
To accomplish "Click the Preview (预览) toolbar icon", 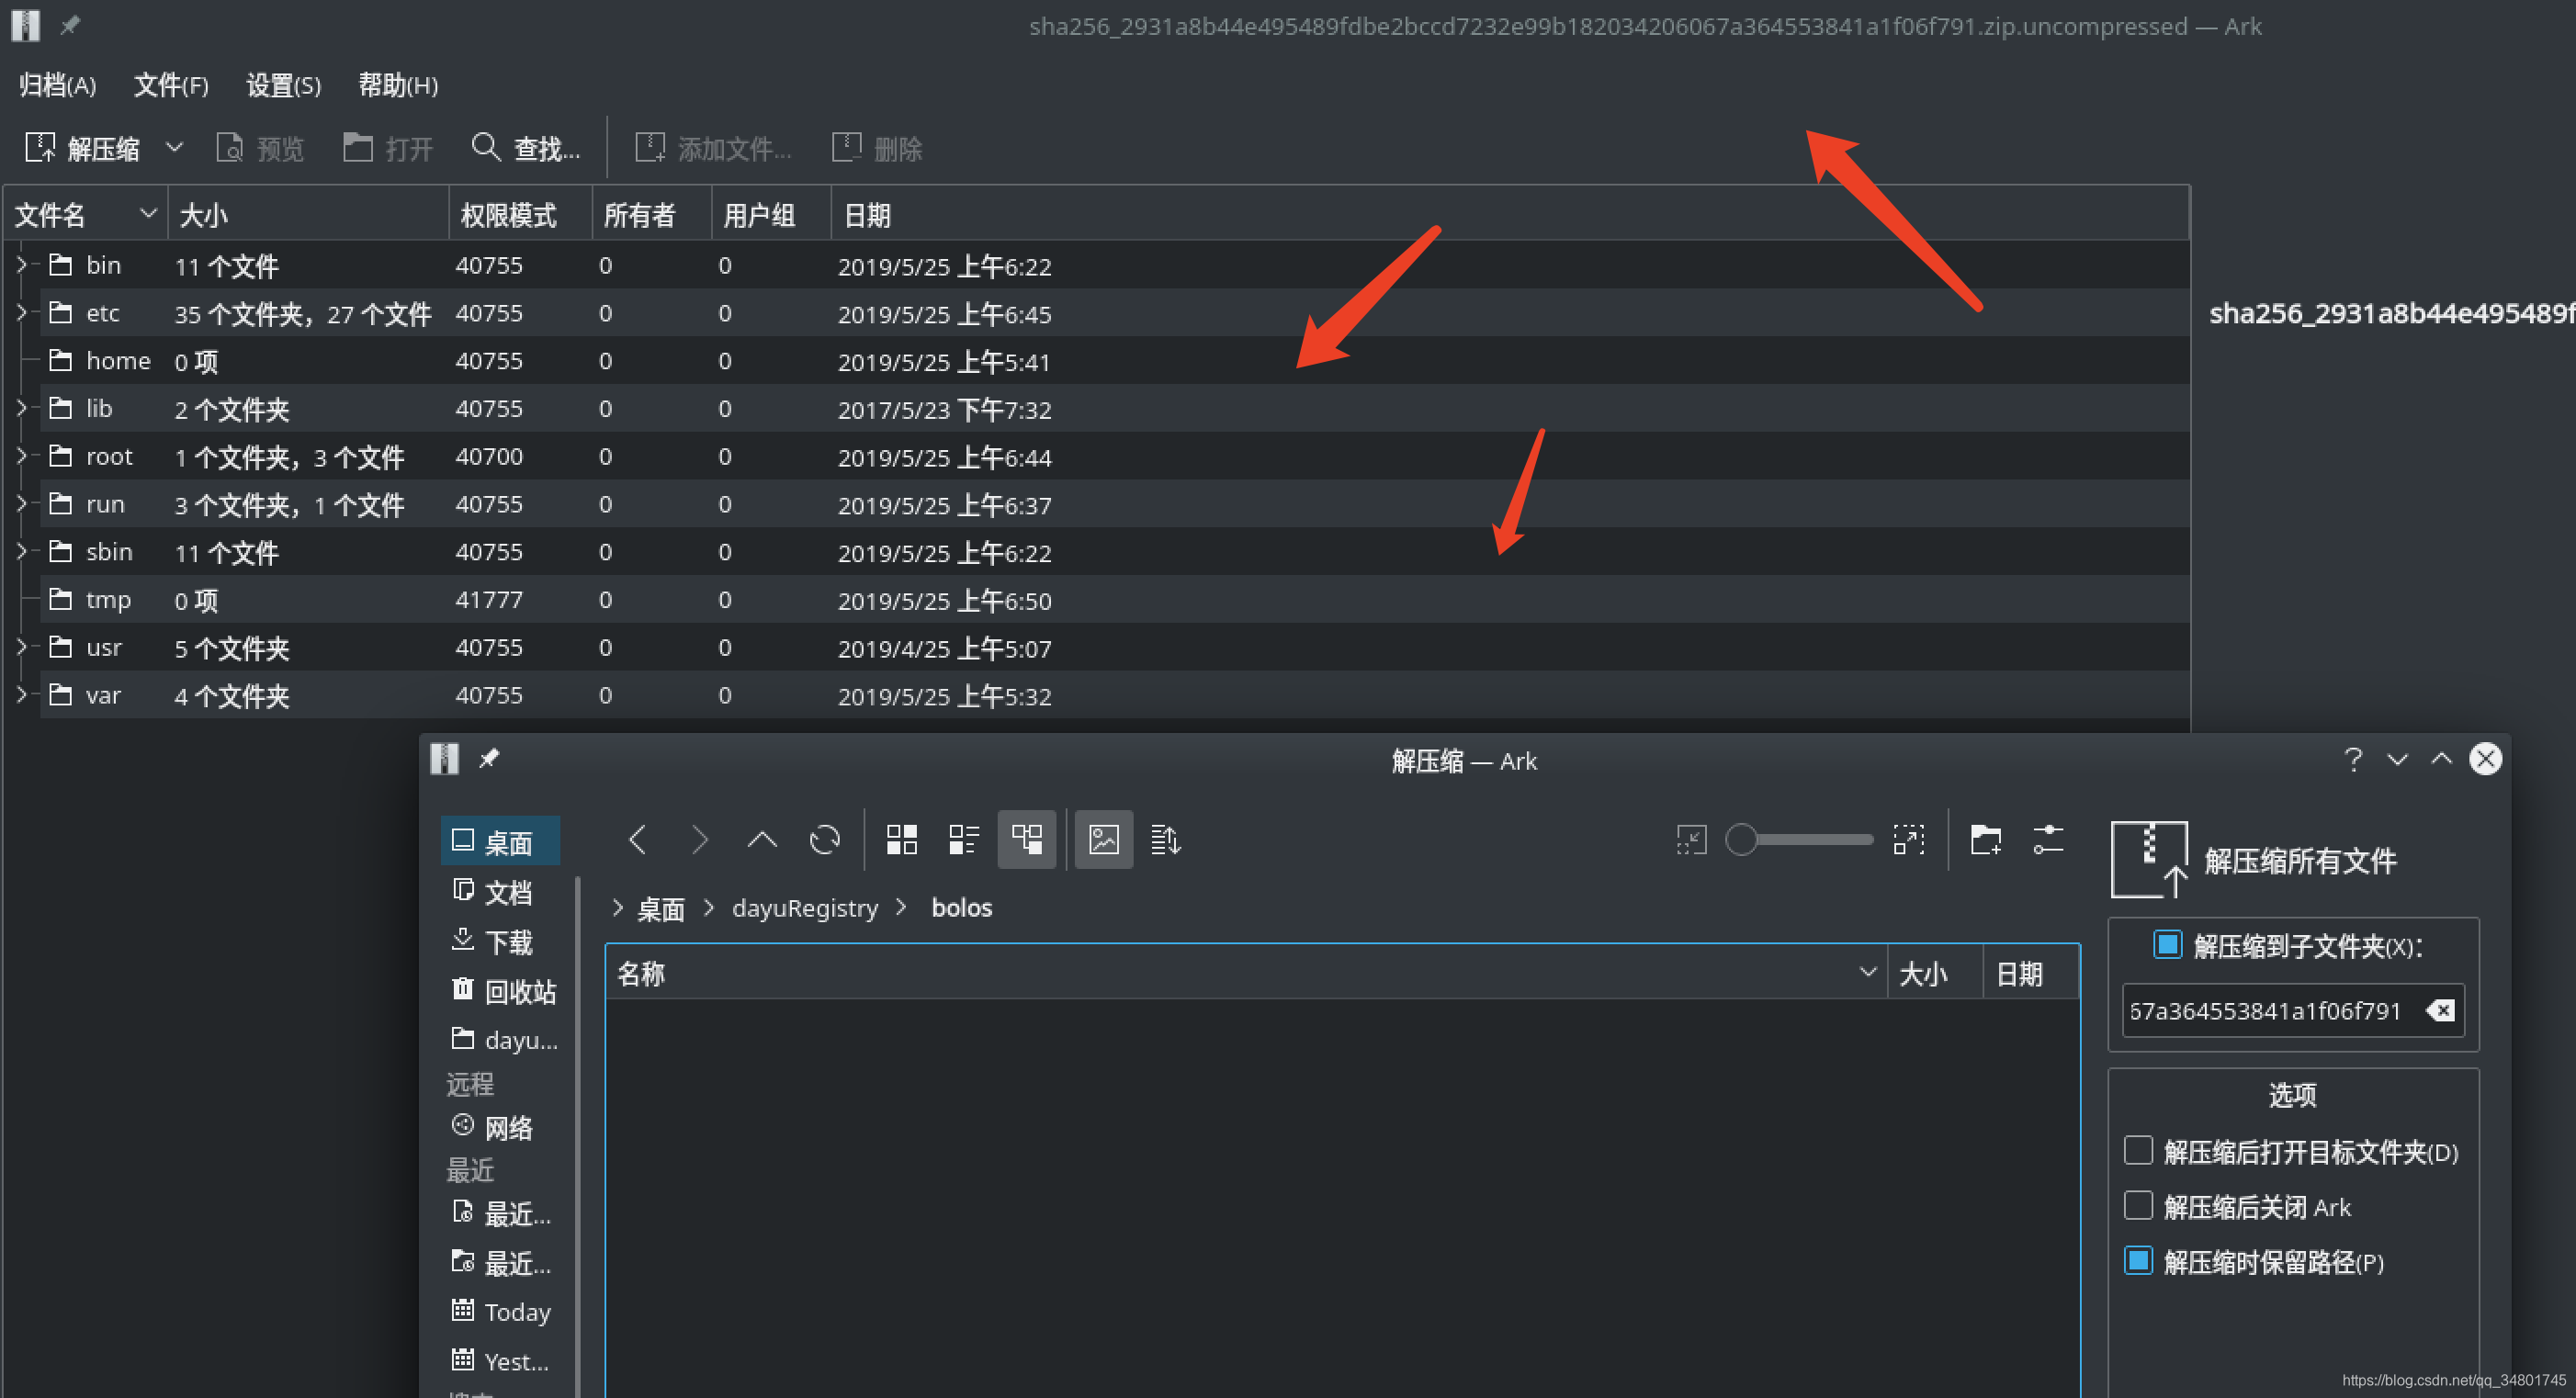I will click(x=230, y=148).
